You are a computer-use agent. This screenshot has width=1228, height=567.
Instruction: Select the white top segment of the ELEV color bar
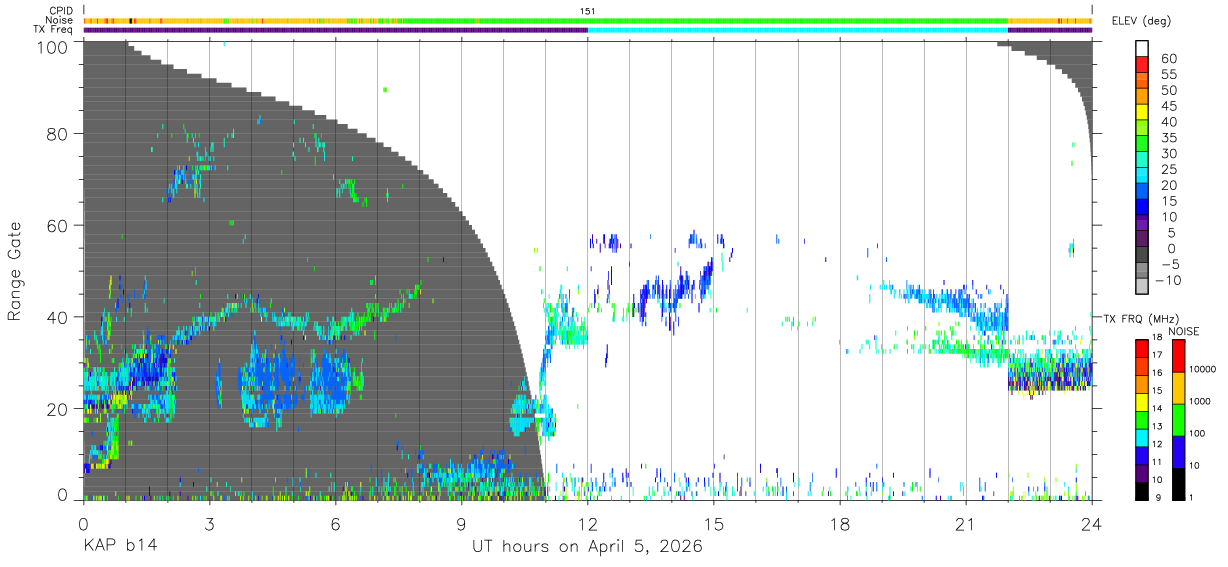1142,48
